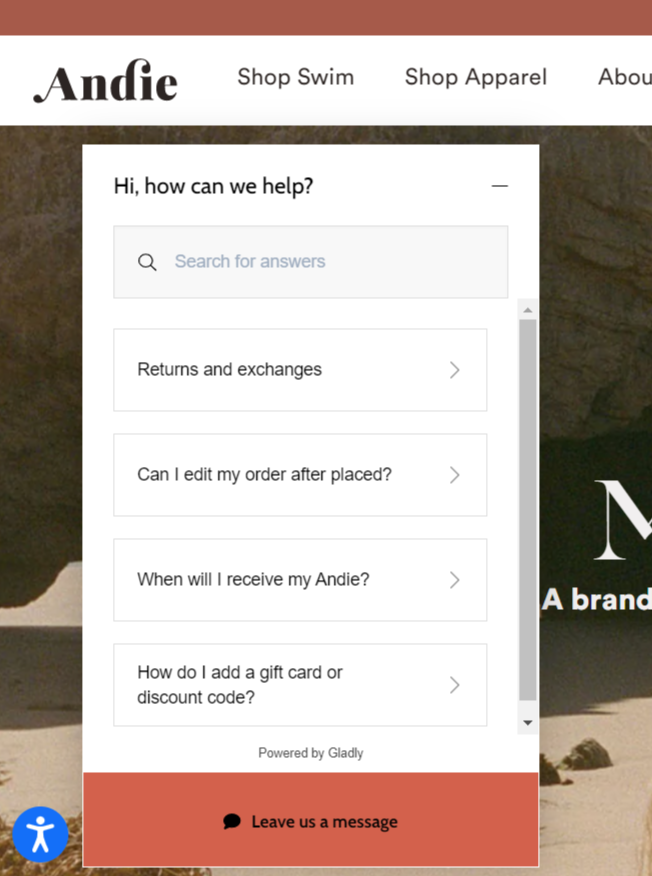Screen dimensions: 652x876
Task: Select 'Can I edit my order after placed?'
Action: click(x=265, y=475)
